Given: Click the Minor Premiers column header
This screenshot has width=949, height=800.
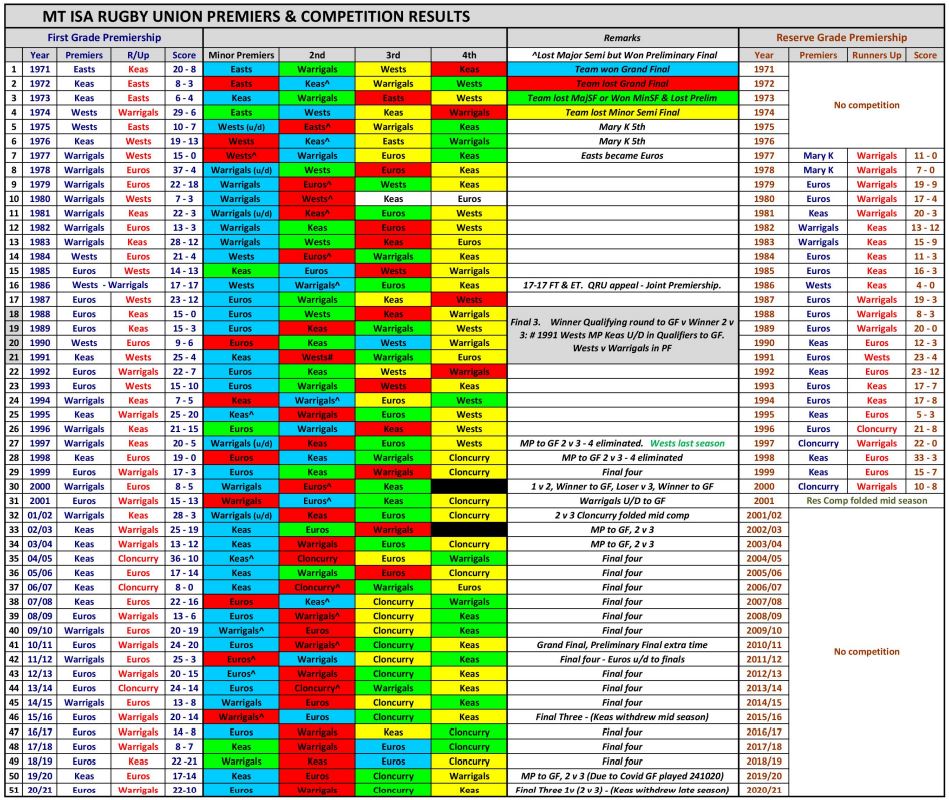Looking at the screenshot, I should 240,55.
